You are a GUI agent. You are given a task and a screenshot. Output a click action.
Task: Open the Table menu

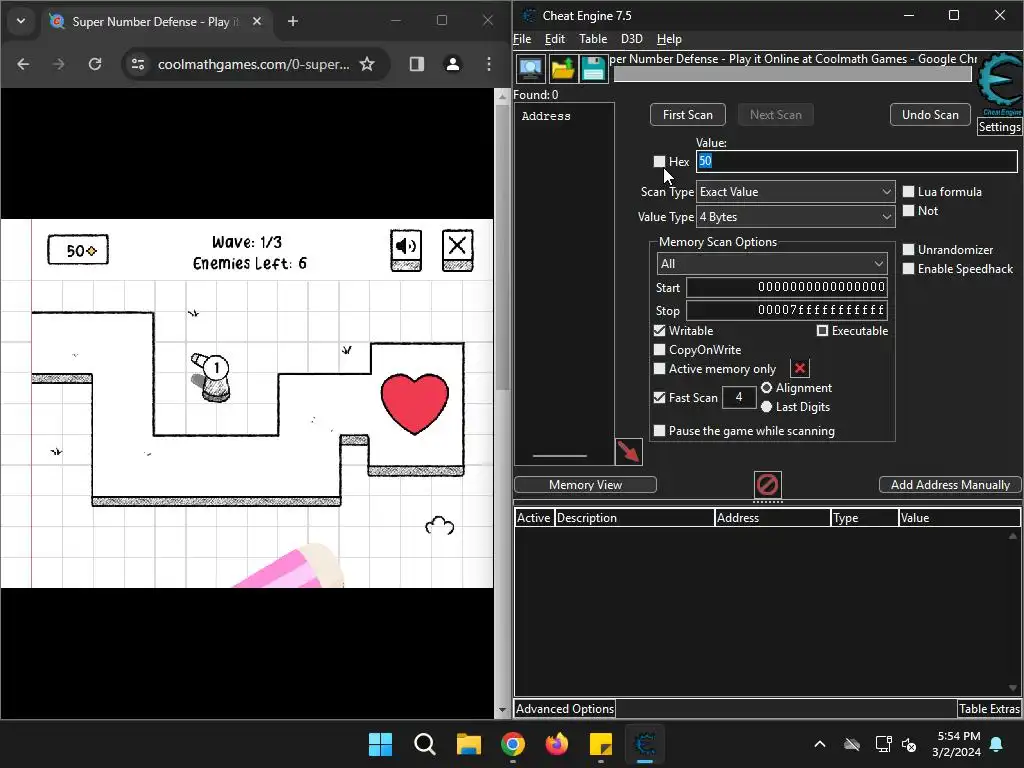coord(593,39)
